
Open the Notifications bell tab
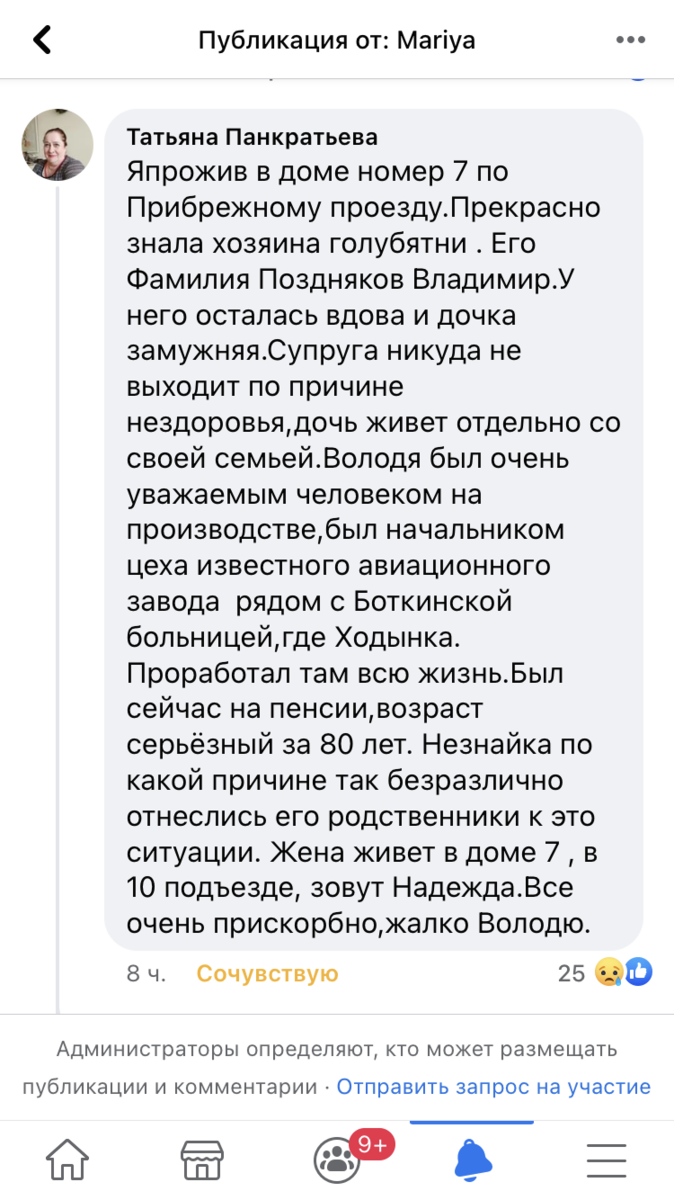472,1160
